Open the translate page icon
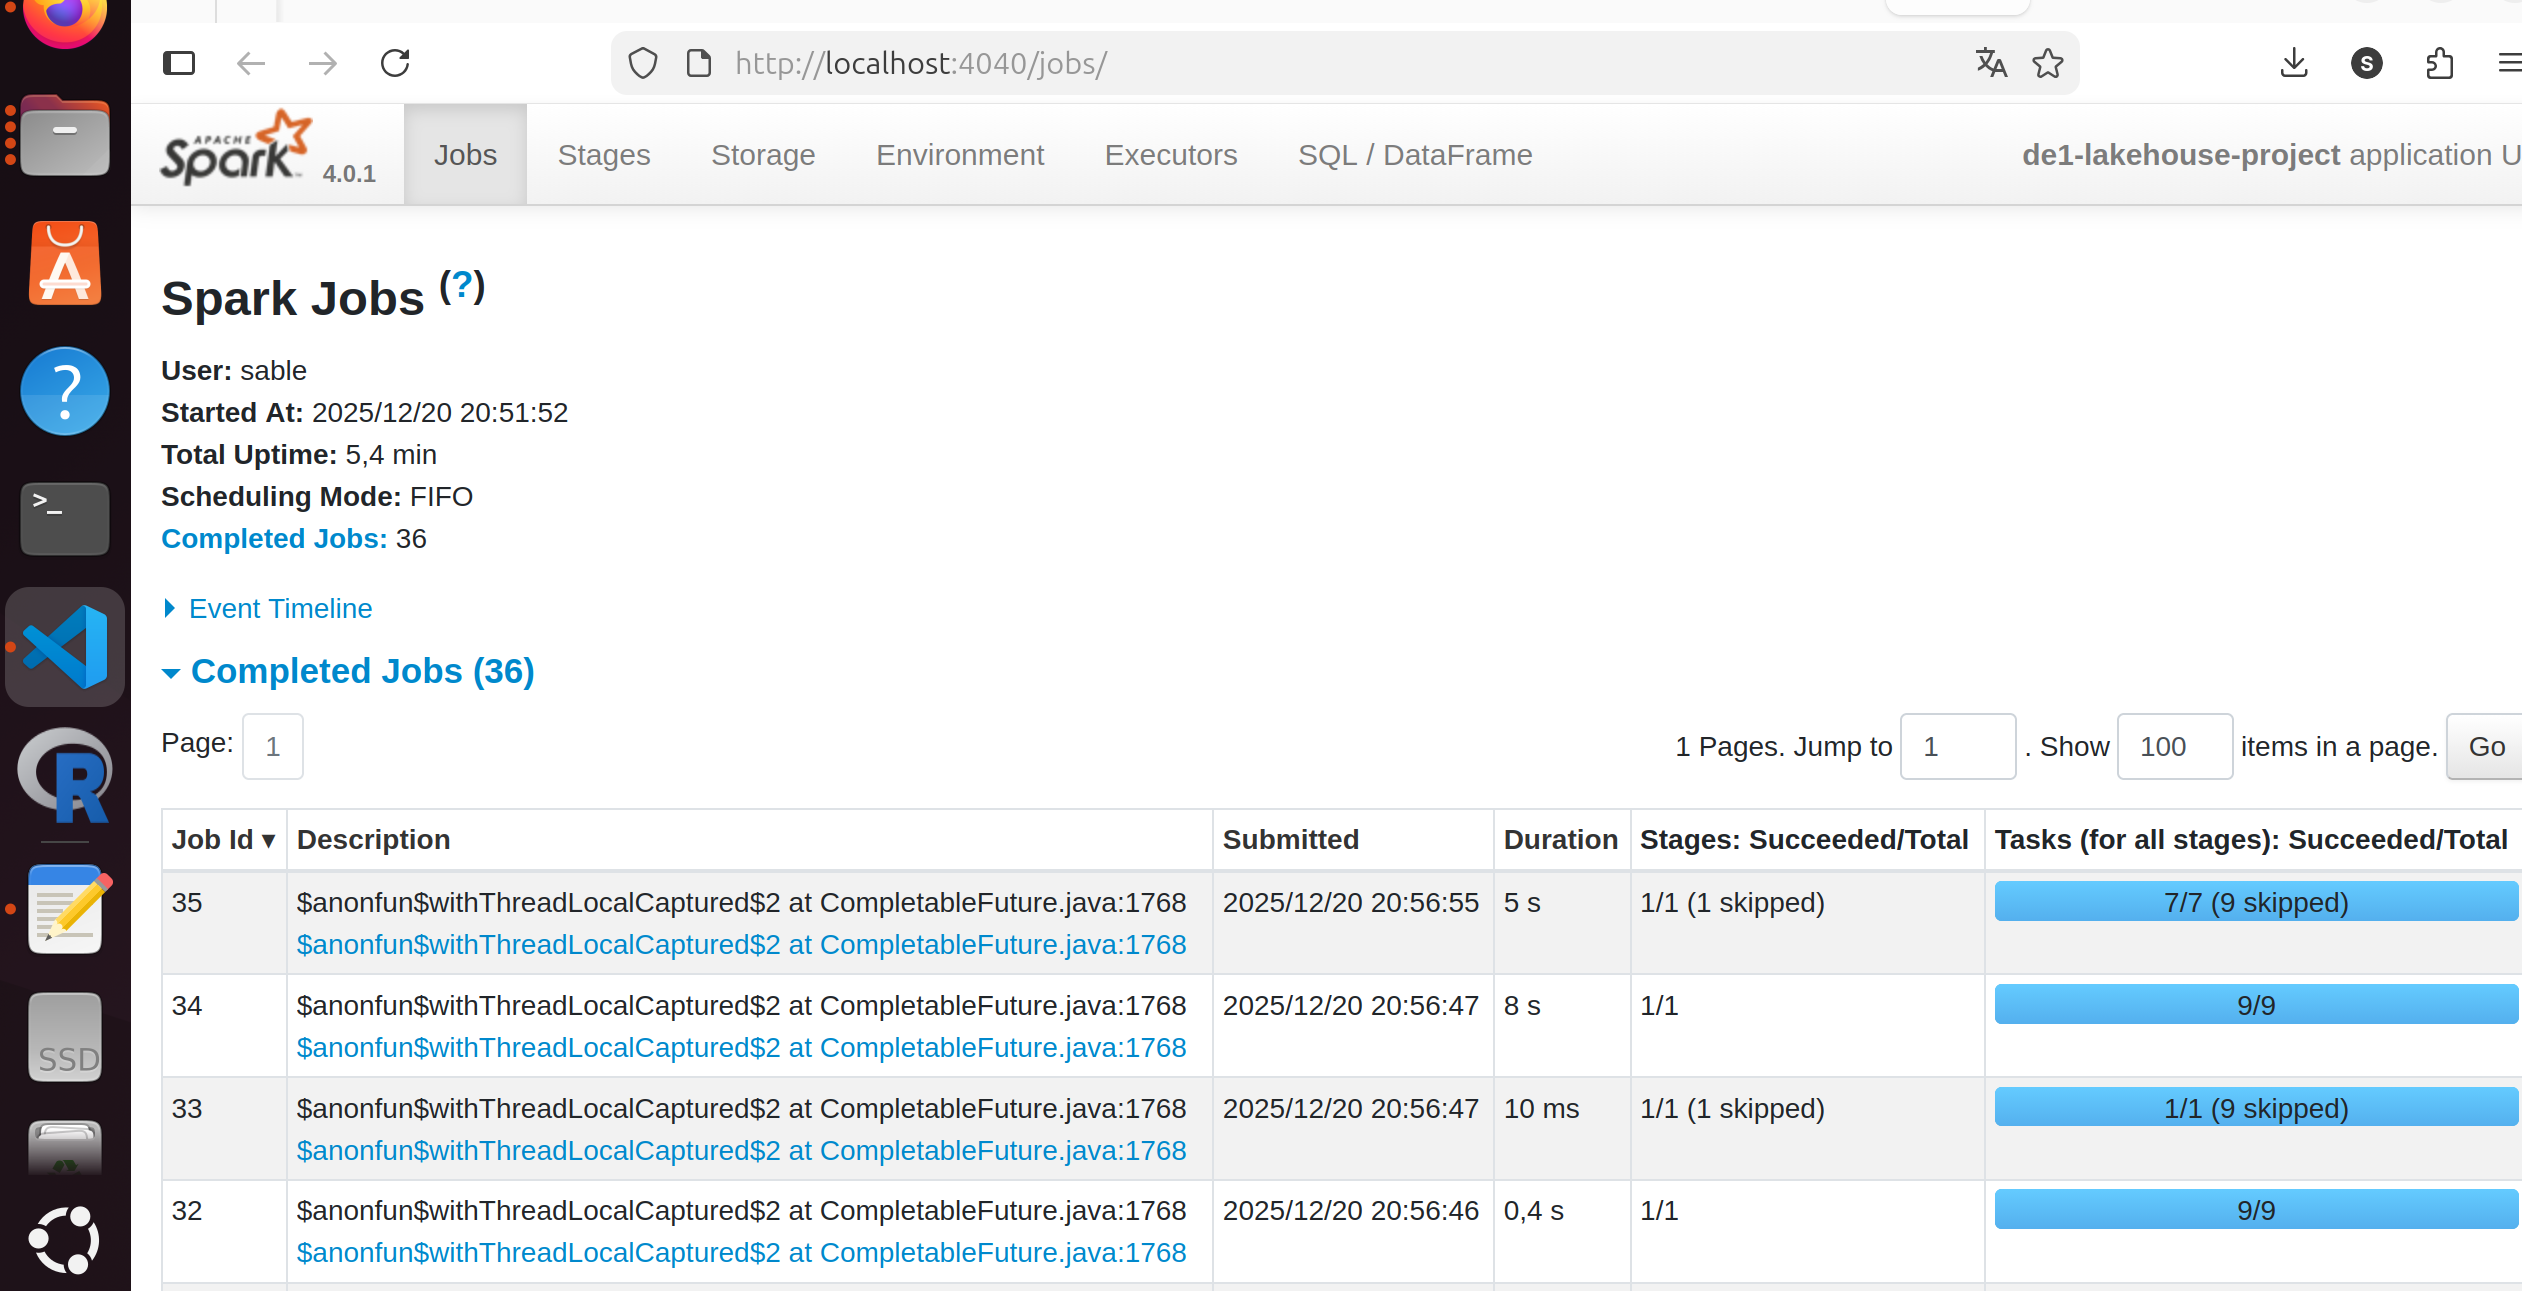2522x1291 pixels. pyautogui.click(x=1990, y=64)
